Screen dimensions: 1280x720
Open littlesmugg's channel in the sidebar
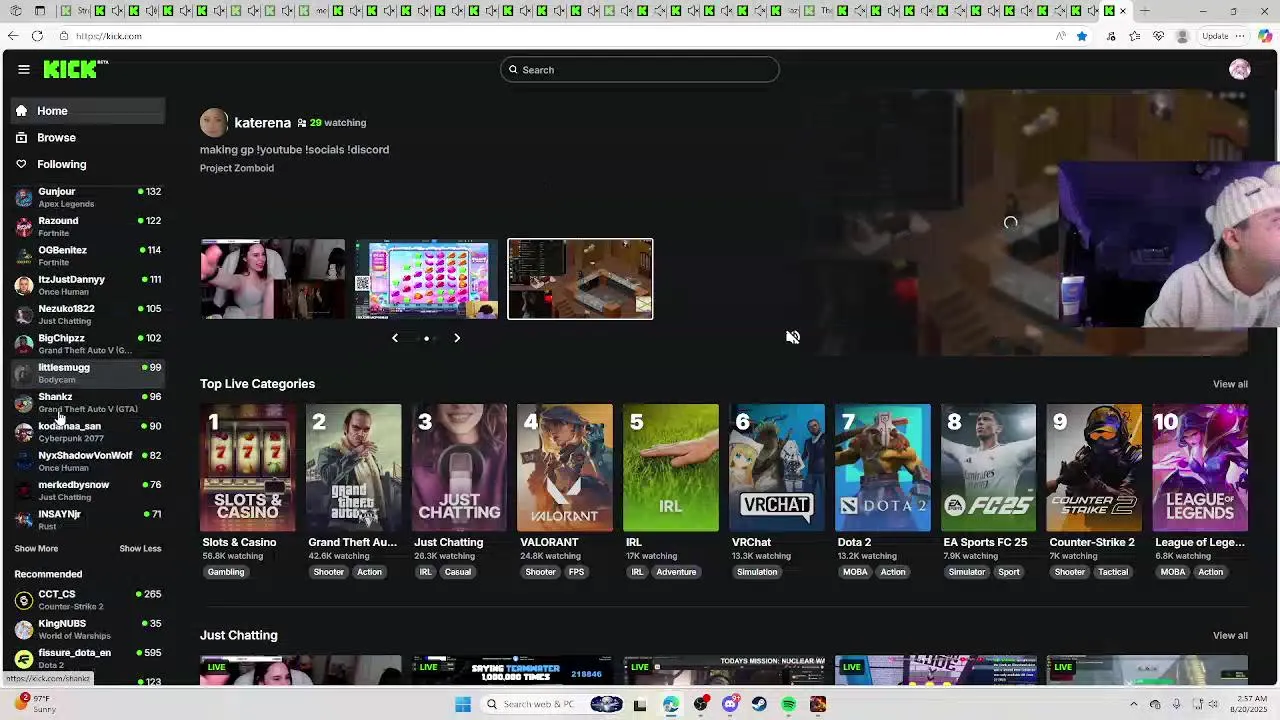(88, 373)
